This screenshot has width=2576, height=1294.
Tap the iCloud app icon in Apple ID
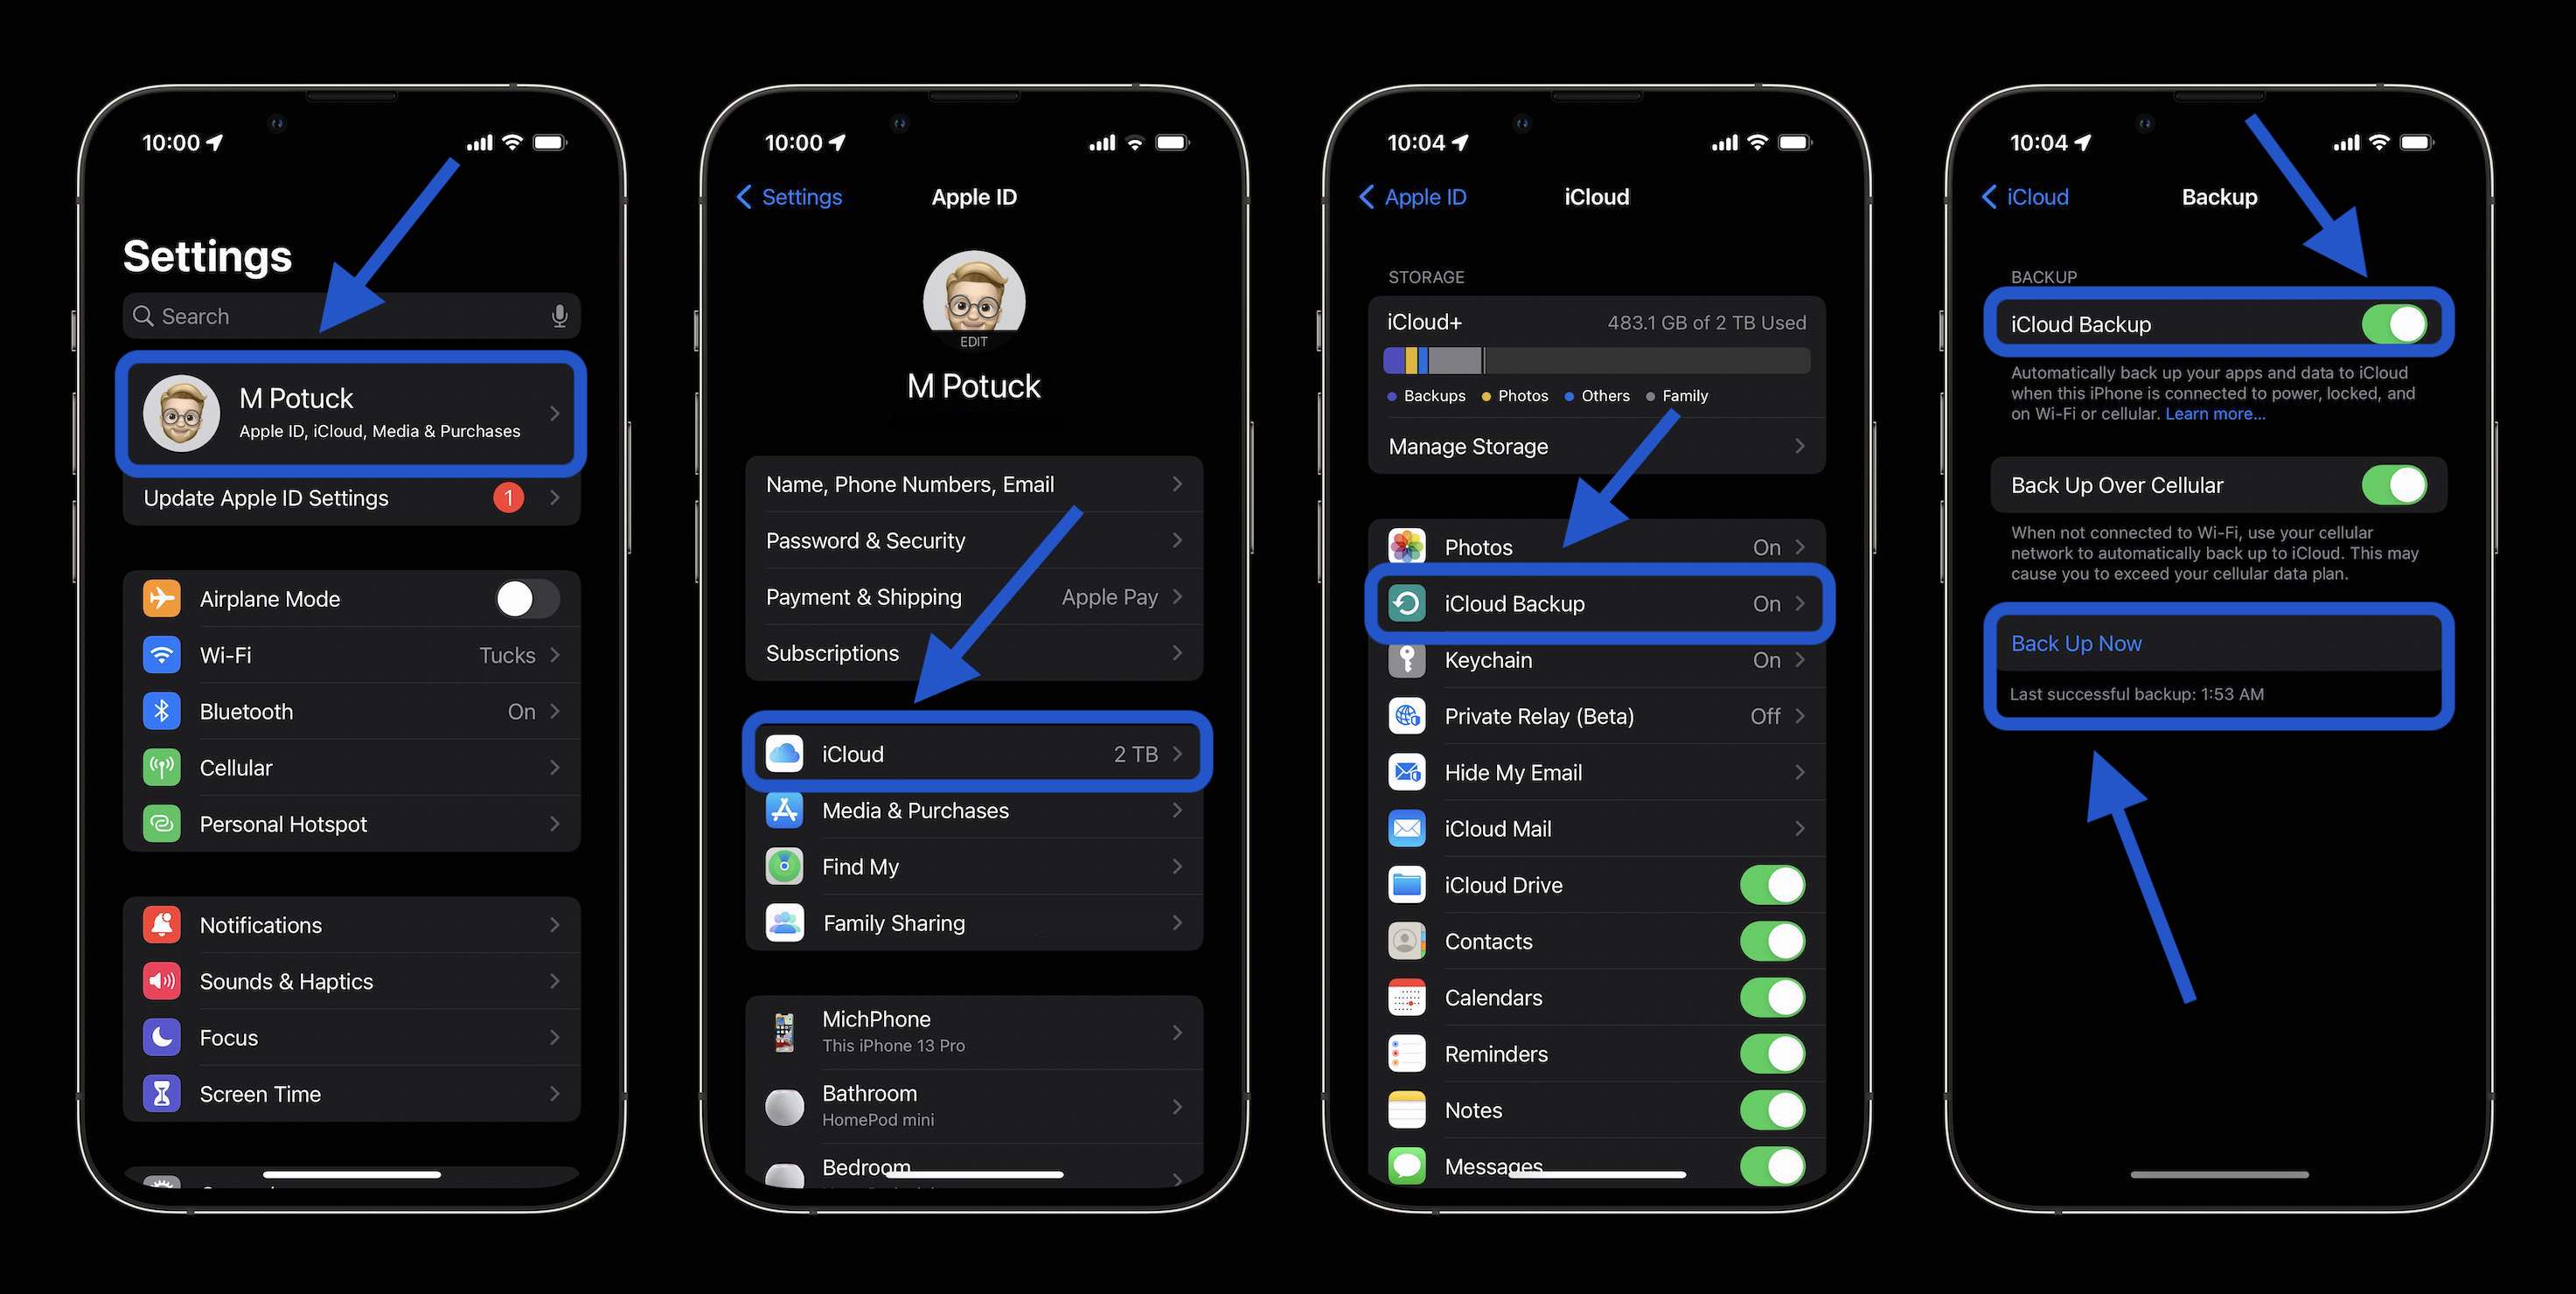(783, 753)
